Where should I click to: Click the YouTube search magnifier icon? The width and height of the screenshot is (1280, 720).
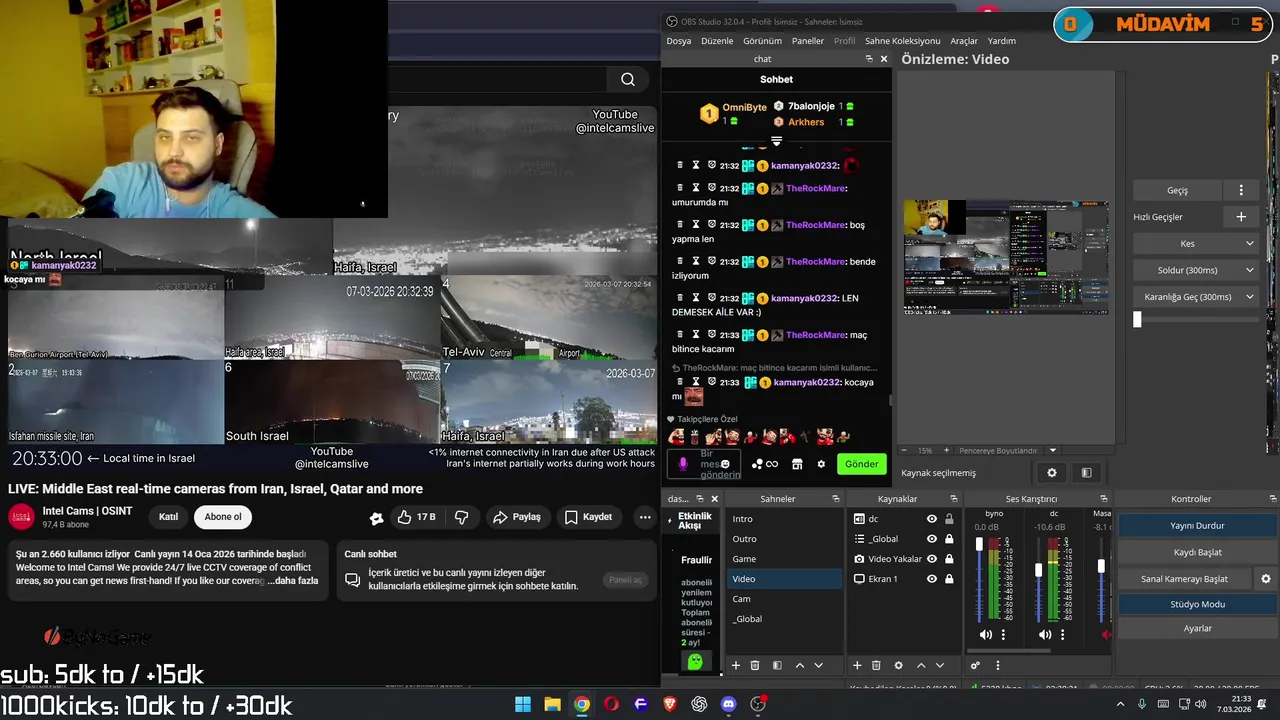pyautogui.click(x=627, y=80)
